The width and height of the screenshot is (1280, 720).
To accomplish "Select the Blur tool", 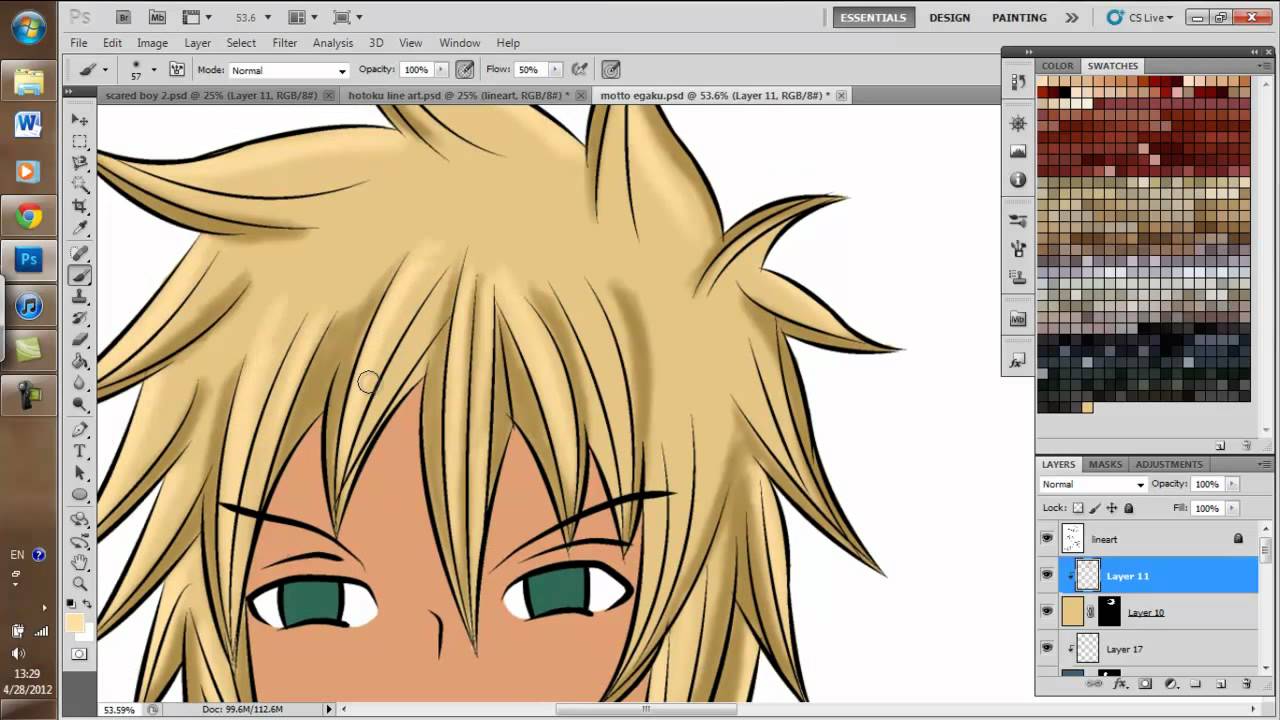I will point(80,383).
